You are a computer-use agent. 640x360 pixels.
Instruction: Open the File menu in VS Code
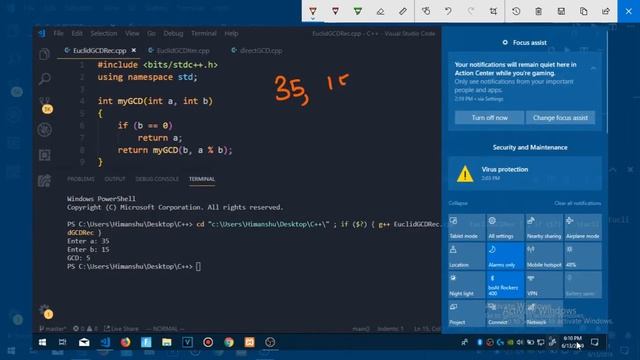point(58,33)
